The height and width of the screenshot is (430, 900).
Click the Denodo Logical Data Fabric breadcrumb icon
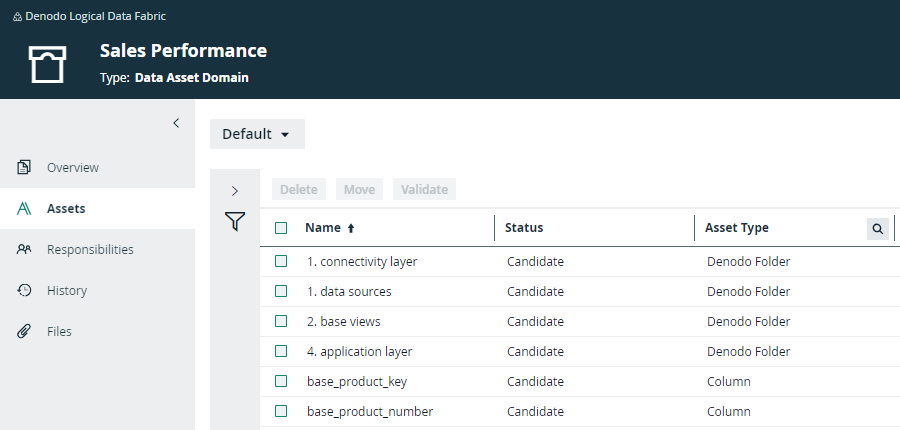pyautogui.click(x=17, y=17)
